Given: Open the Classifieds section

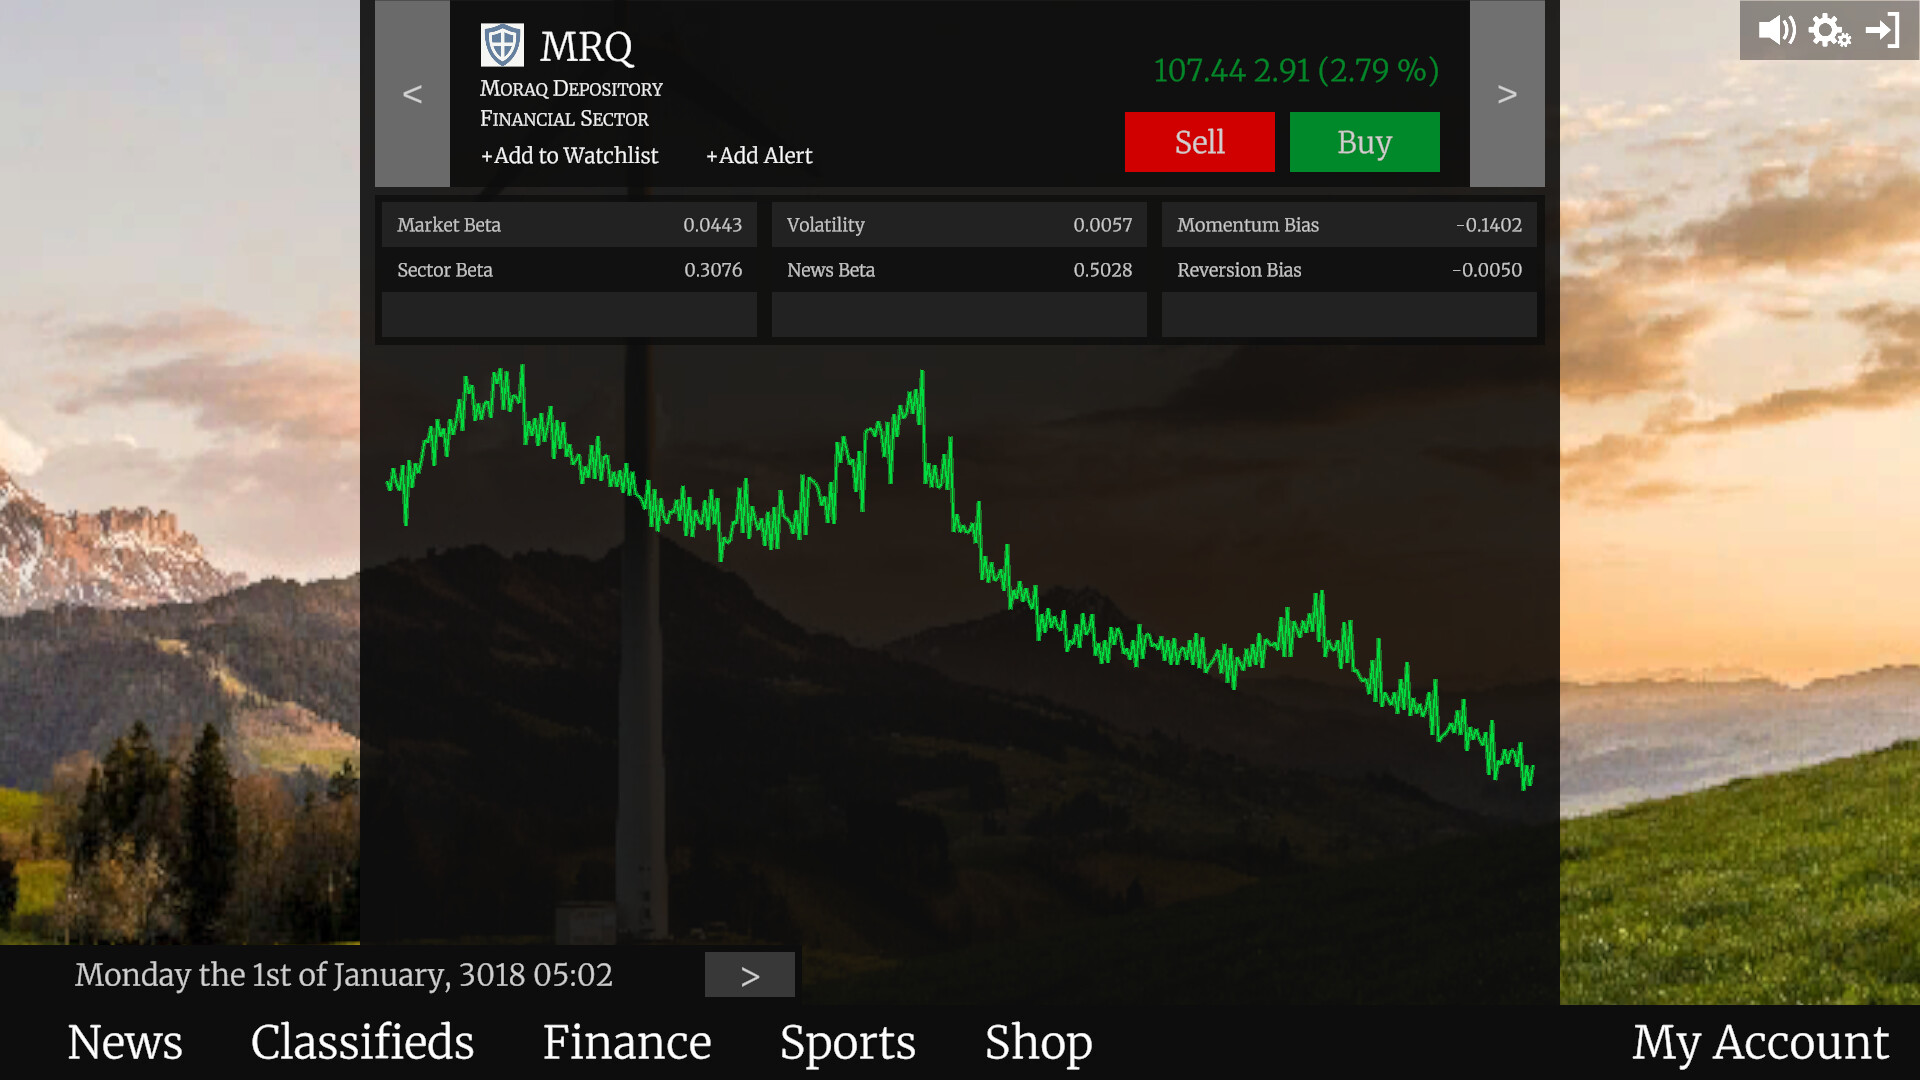Looking at the screenshot, I should 362,1042.
